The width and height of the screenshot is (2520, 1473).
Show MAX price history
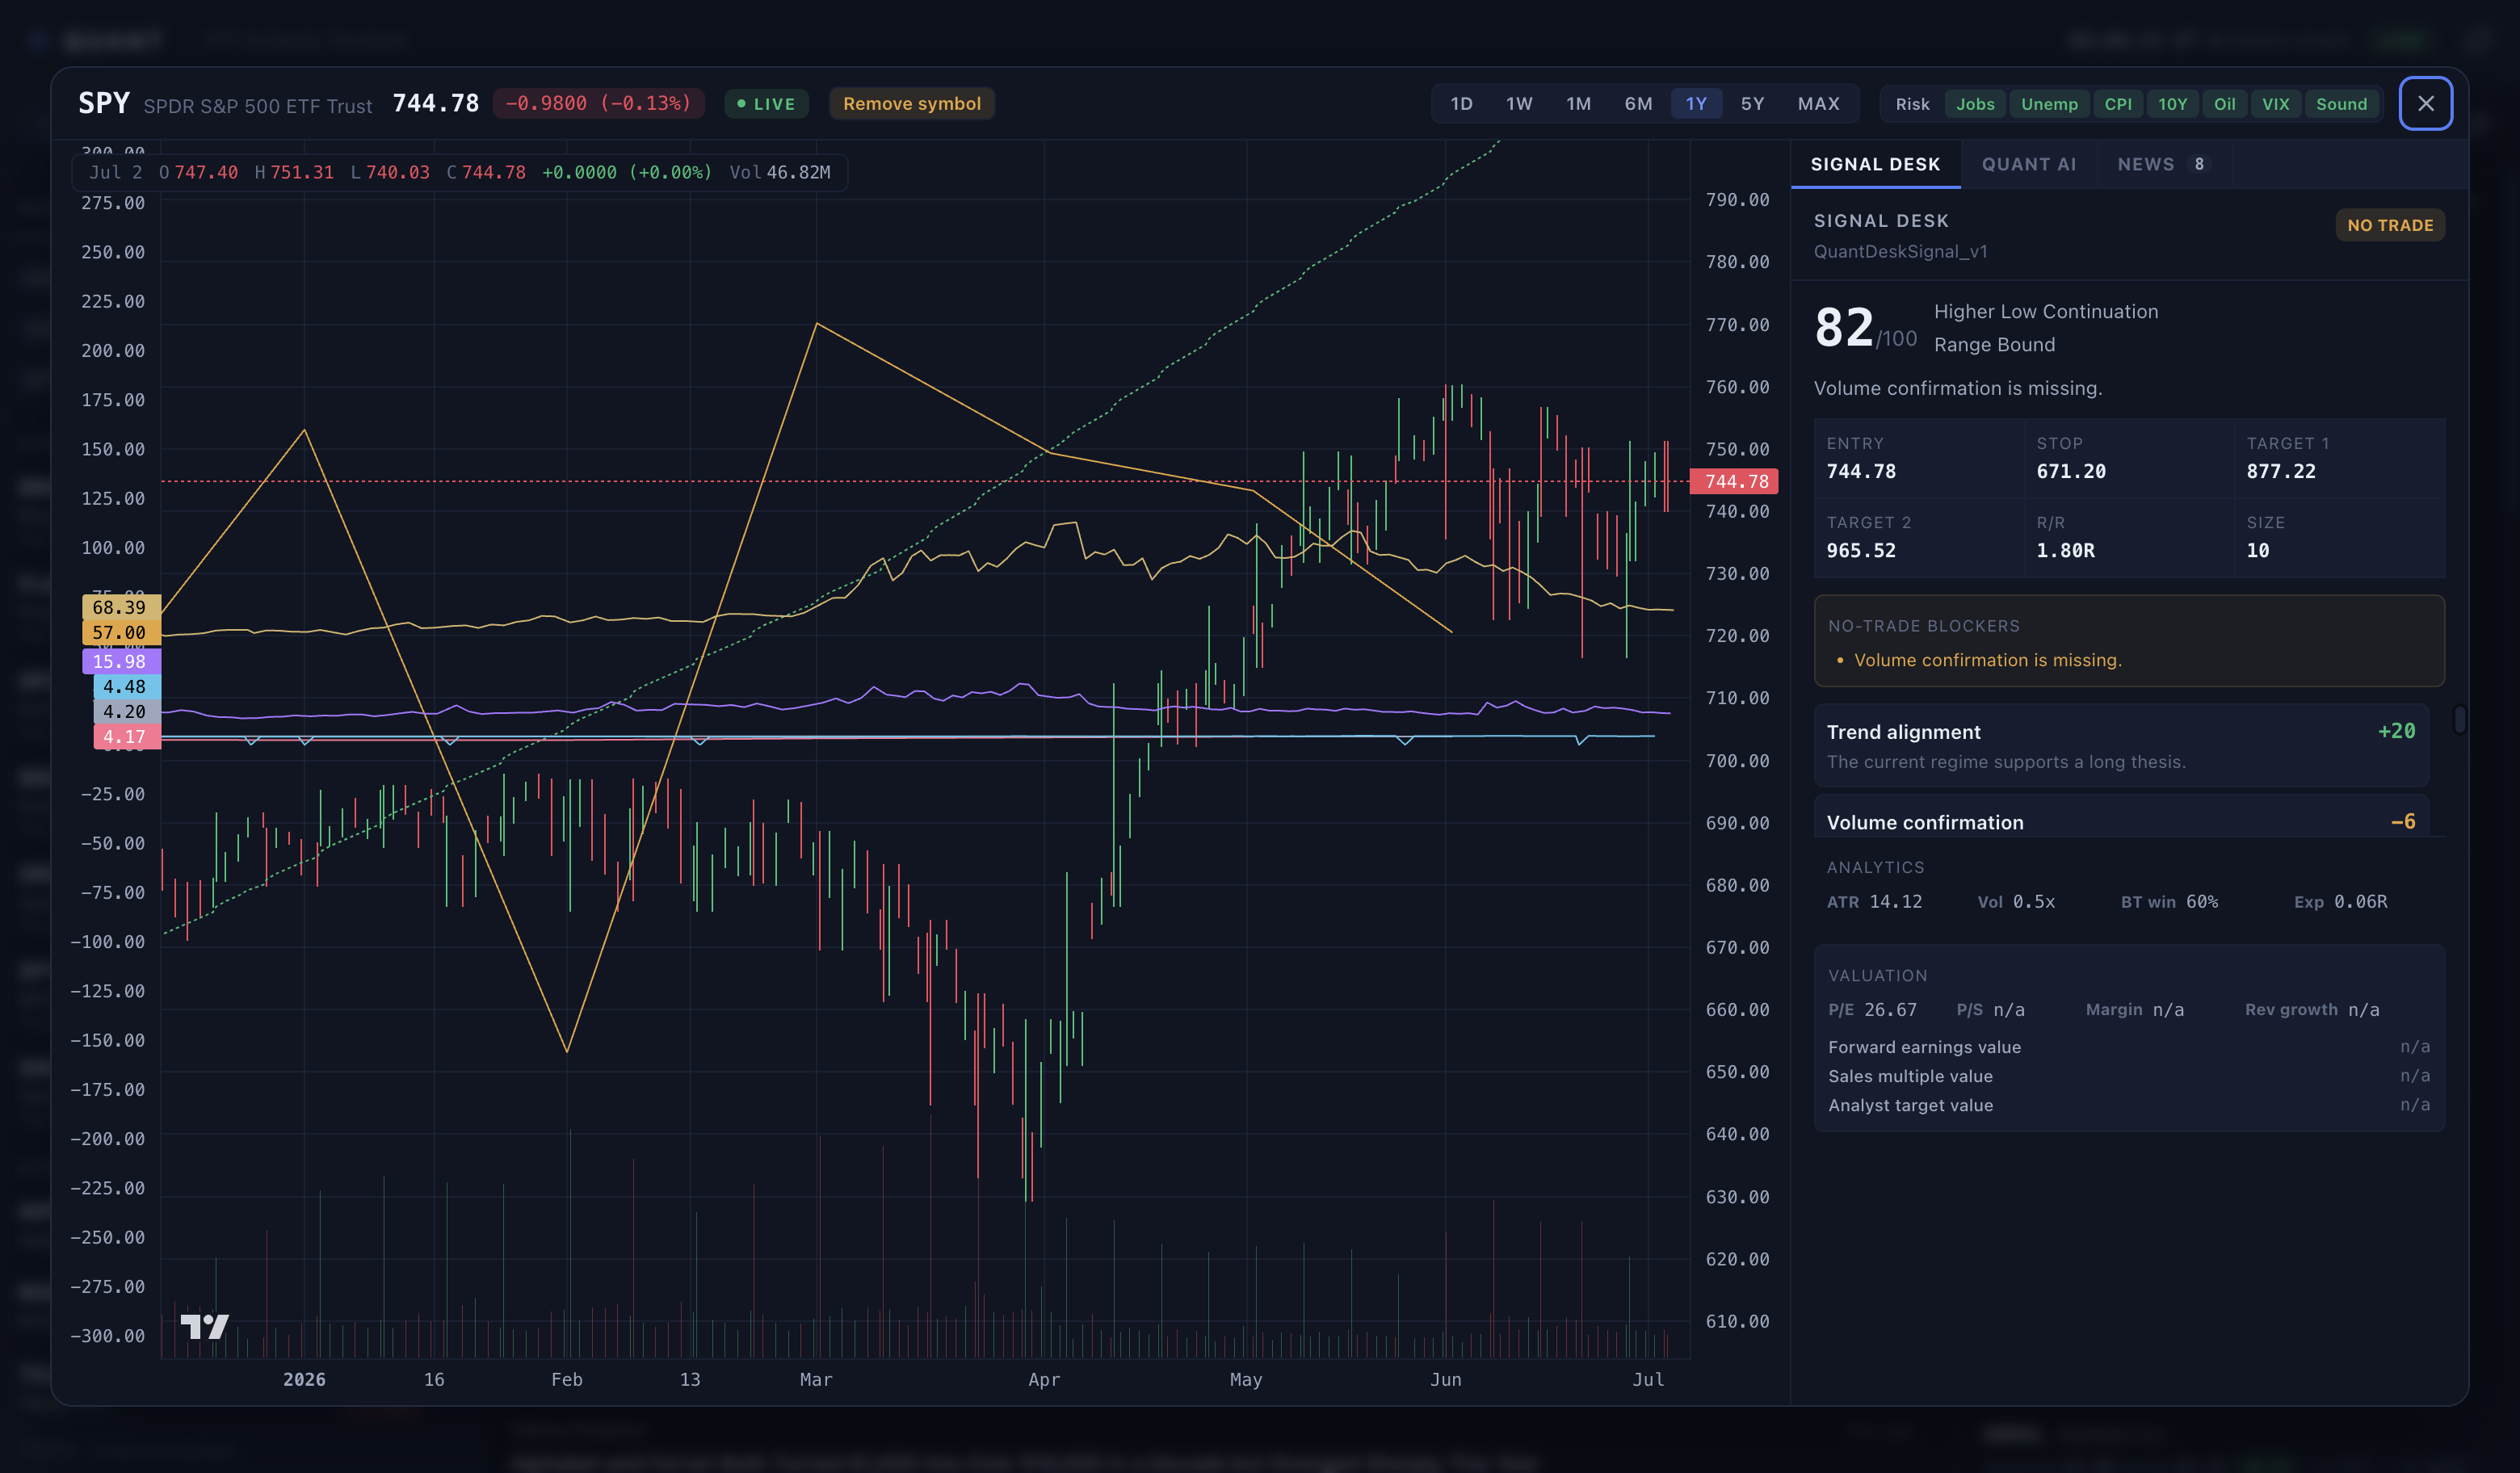click(x=1818, y=103)
